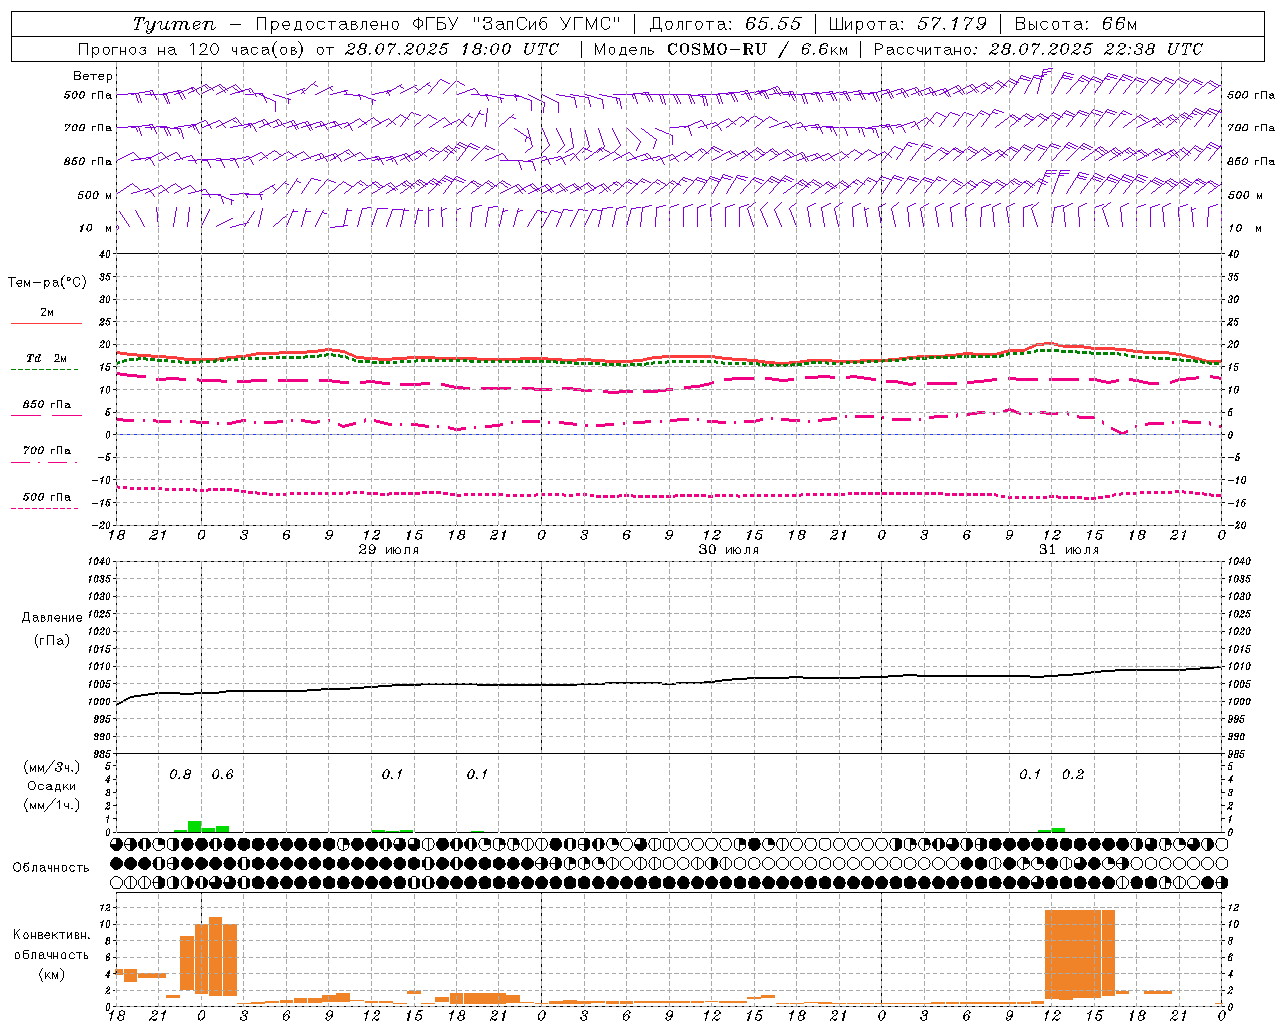Click the Прогноз на 120 часа(ов) text
The image size is (1280, 1024).
click(x=193, y=49)
